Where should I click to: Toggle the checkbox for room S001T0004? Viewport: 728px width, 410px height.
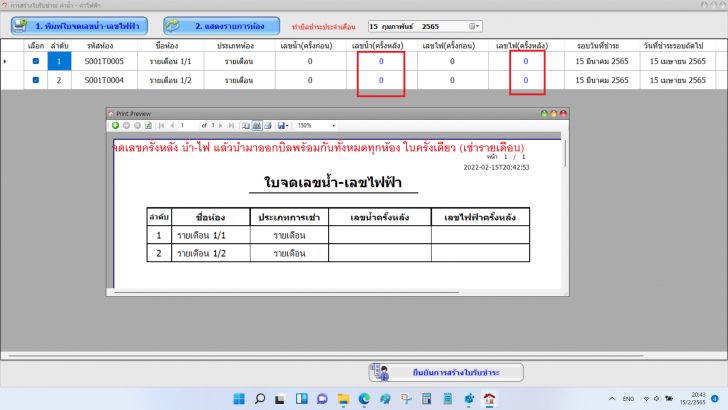click(x=36, y=80)
